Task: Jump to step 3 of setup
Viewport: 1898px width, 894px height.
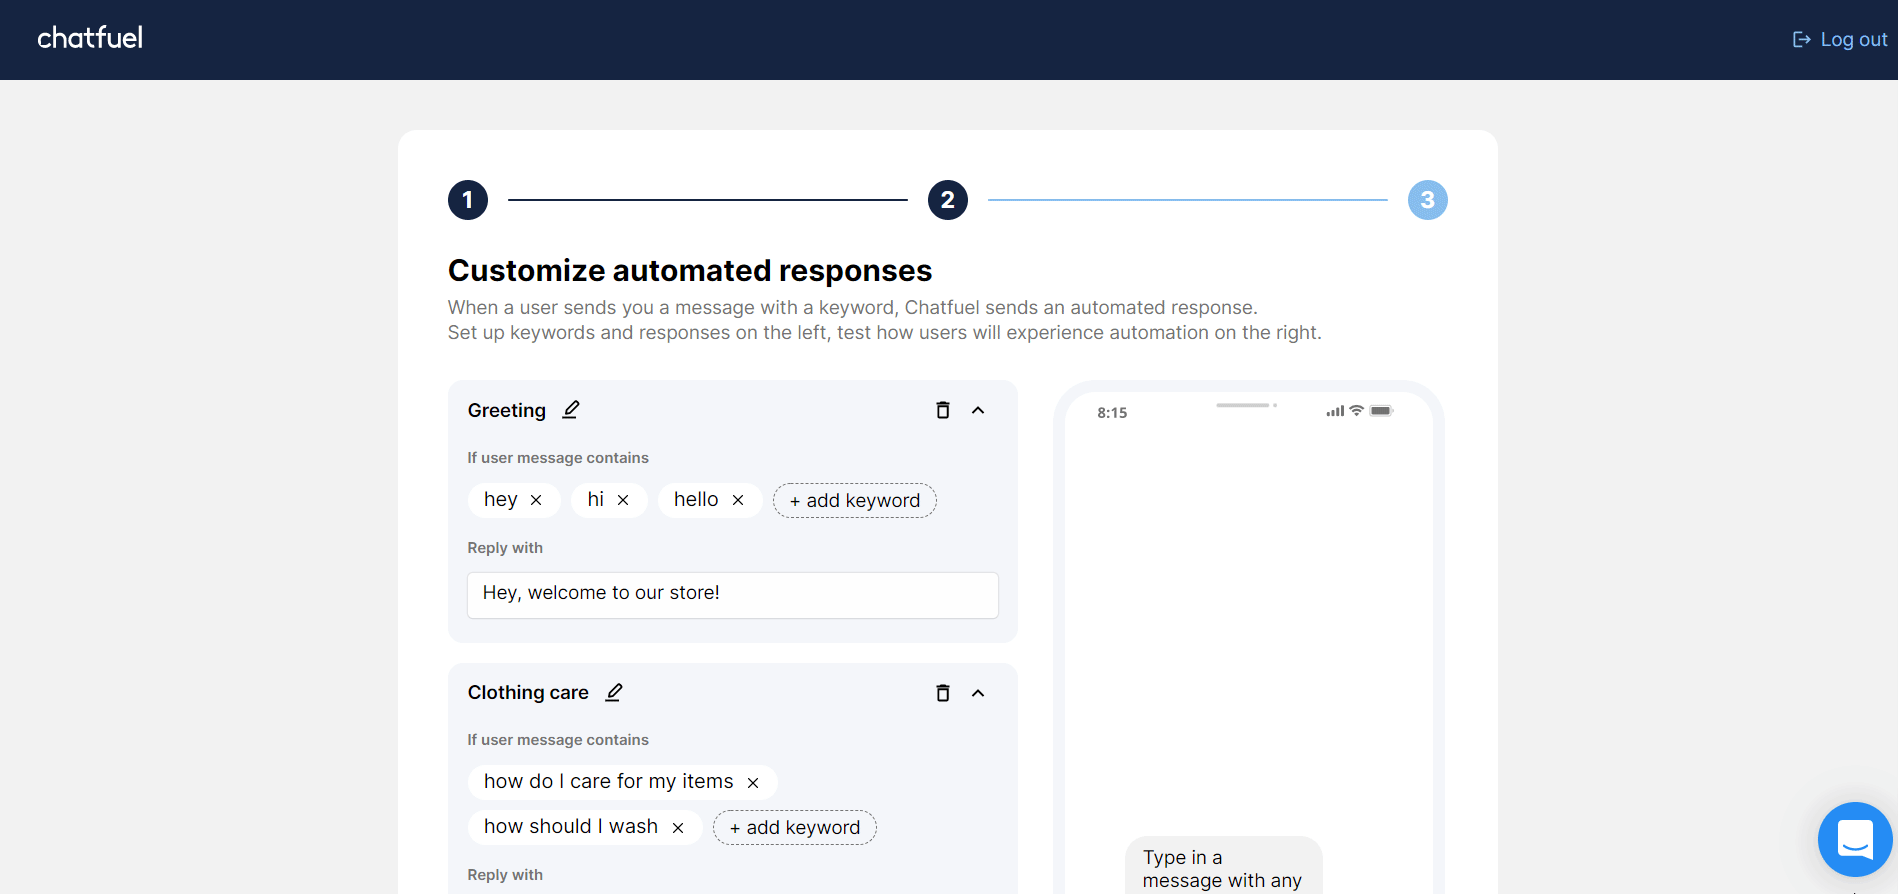Action: (x=1427, y=200)
